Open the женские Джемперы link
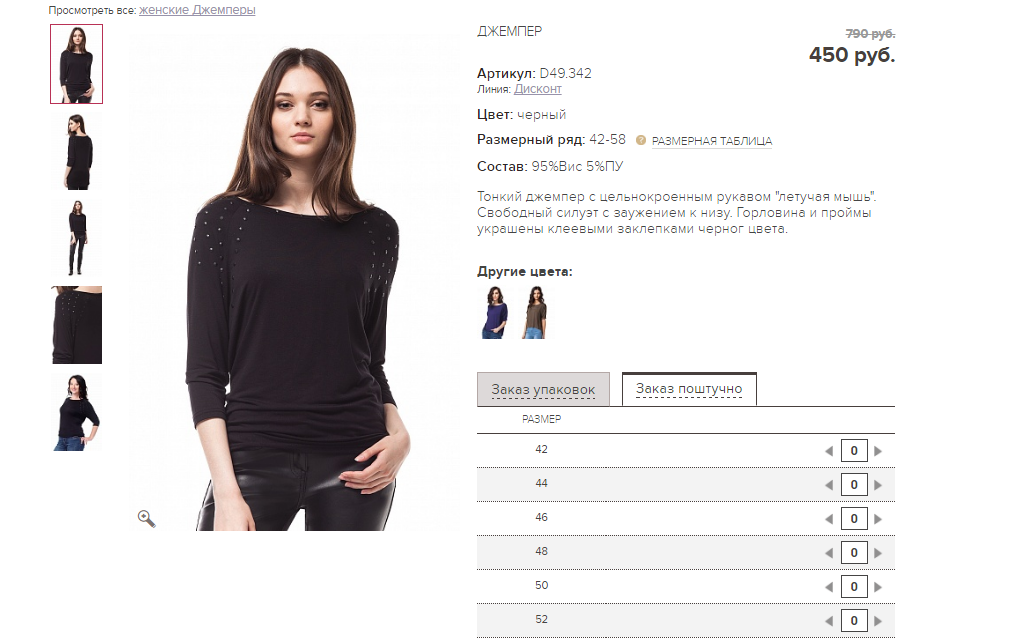Viewport: 1016px width, 639px height. click(197, 10)
